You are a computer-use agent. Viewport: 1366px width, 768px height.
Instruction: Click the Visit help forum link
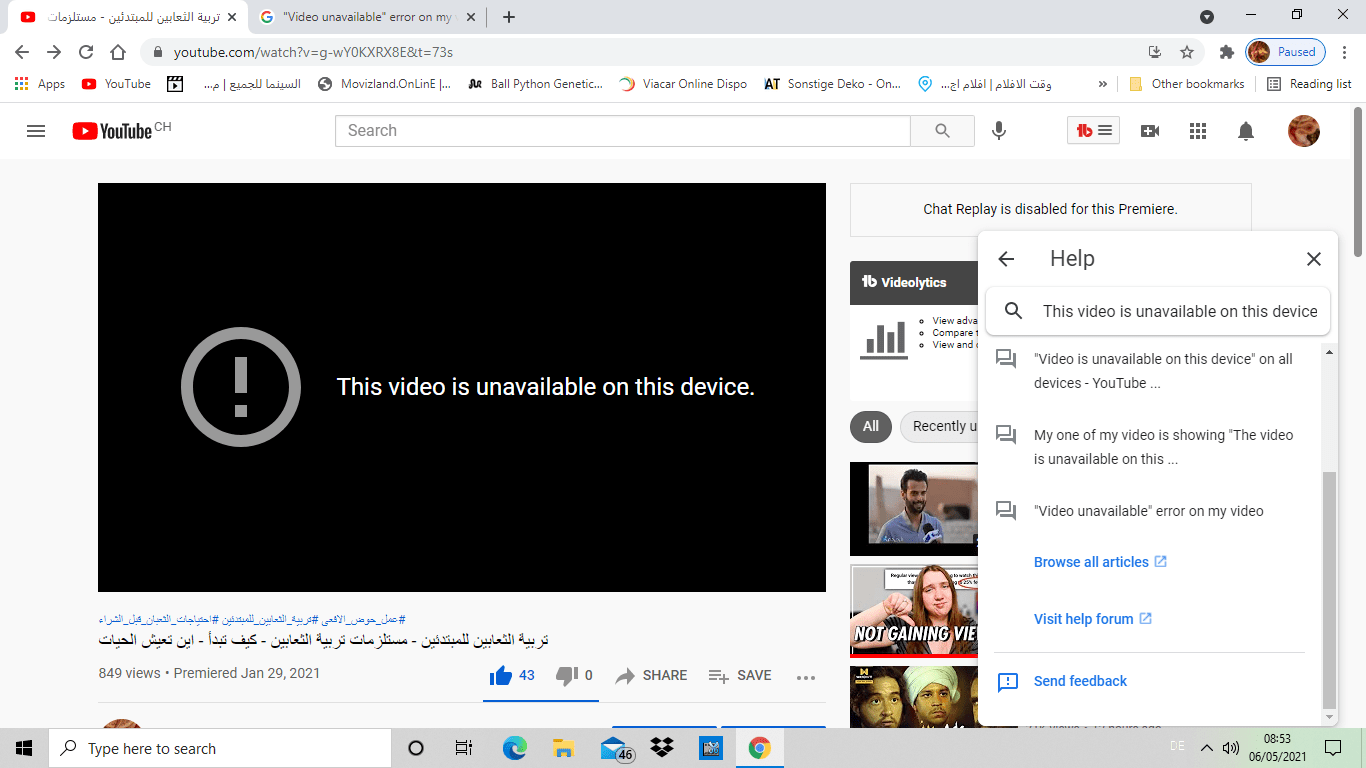pyautogui.click(x=1084, y=618)
